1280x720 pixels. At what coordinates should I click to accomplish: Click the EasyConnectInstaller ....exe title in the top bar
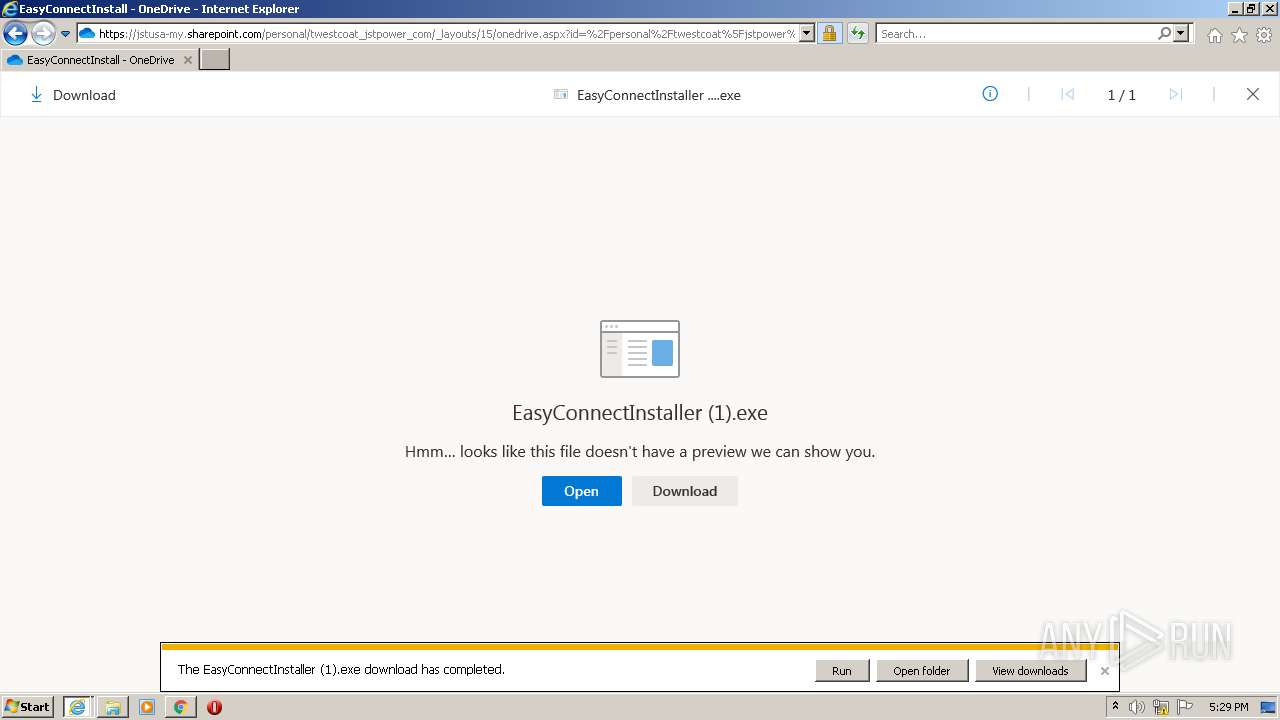[x=659, y=95]
